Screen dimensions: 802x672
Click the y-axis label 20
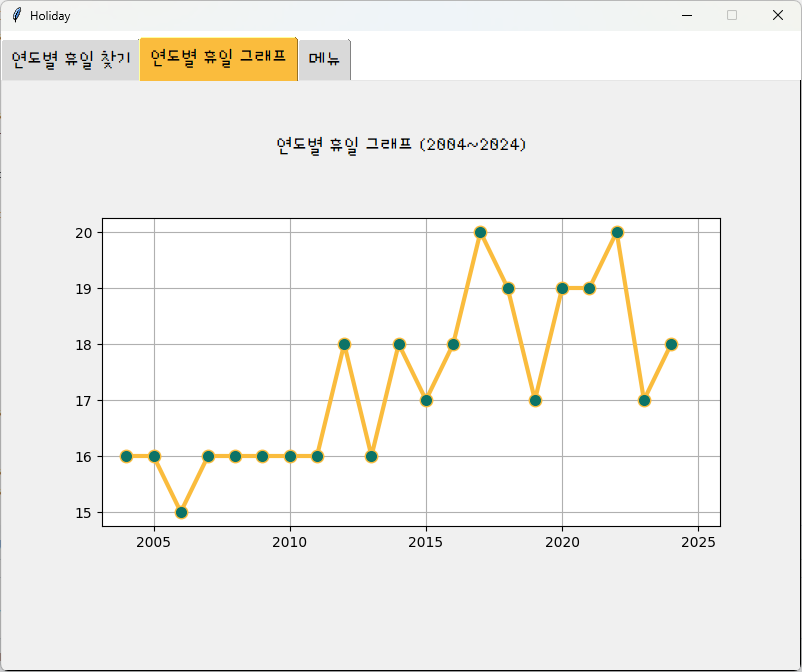pyautogui.click(x=84, y=233)
